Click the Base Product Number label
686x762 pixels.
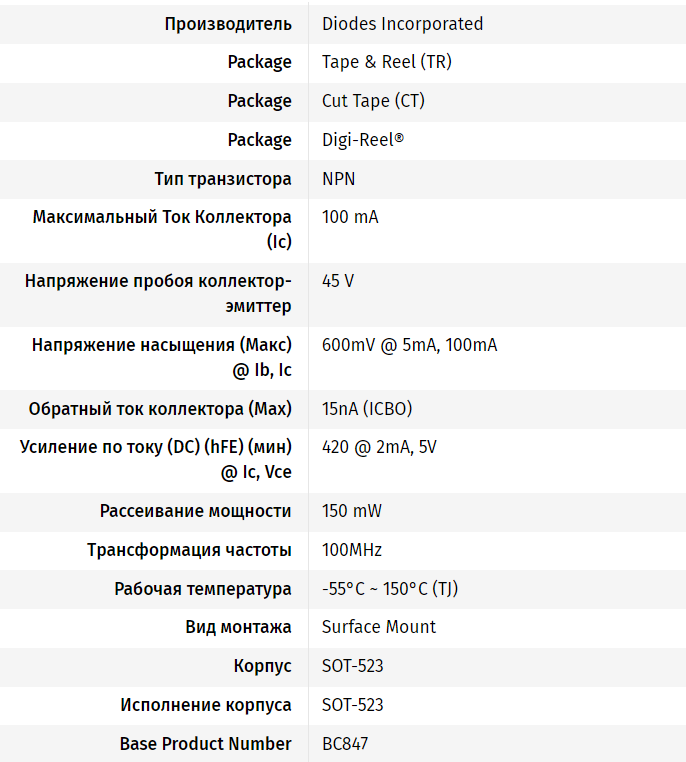click(206, 744)
